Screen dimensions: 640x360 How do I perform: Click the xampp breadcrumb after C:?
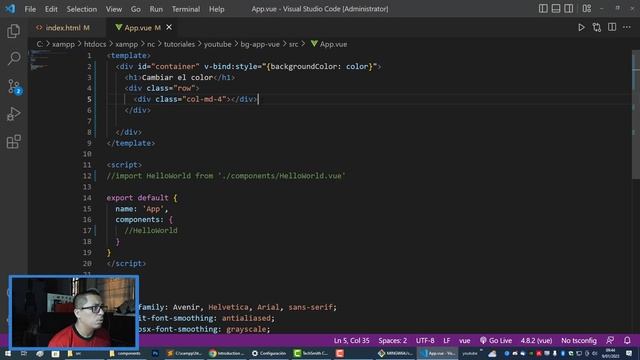[x=63, y=44]
